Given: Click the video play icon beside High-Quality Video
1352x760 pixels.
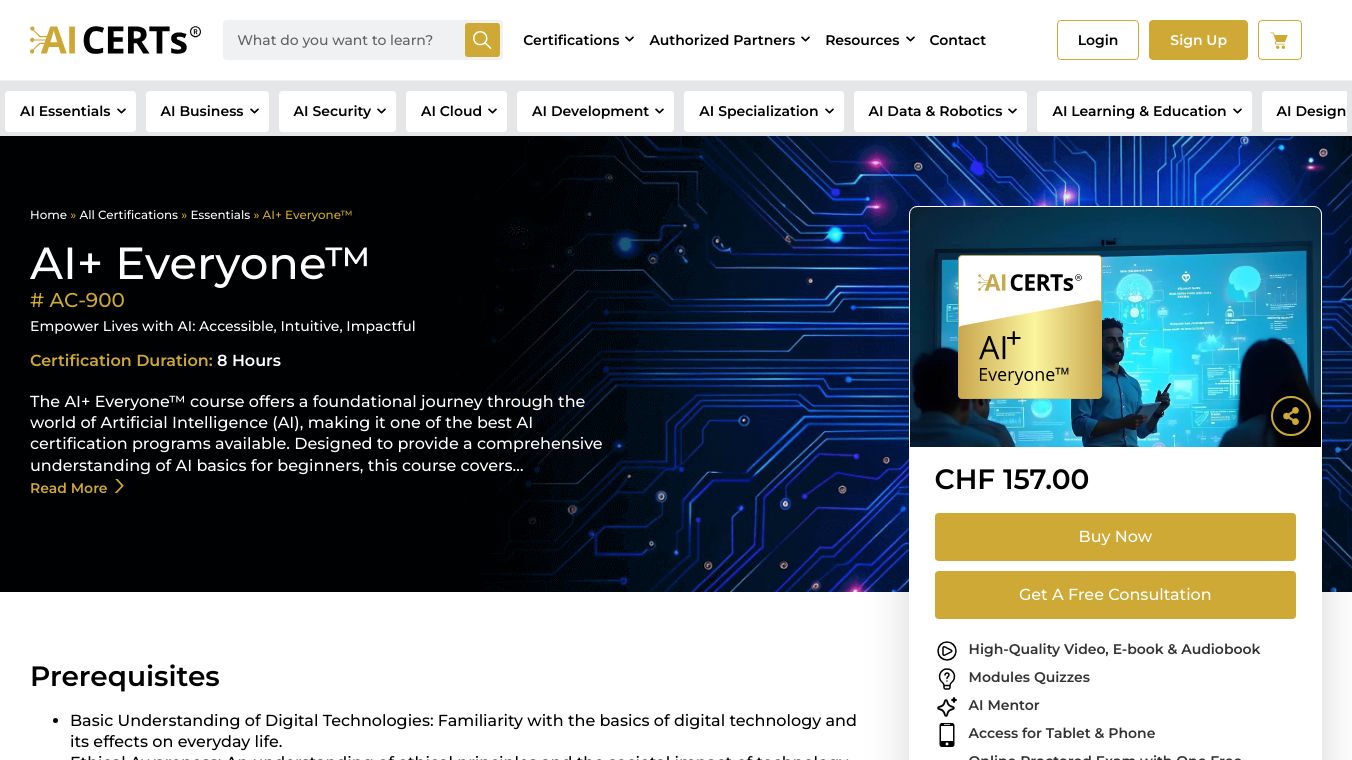Looking at the screenshot, I should pos(946,650).
